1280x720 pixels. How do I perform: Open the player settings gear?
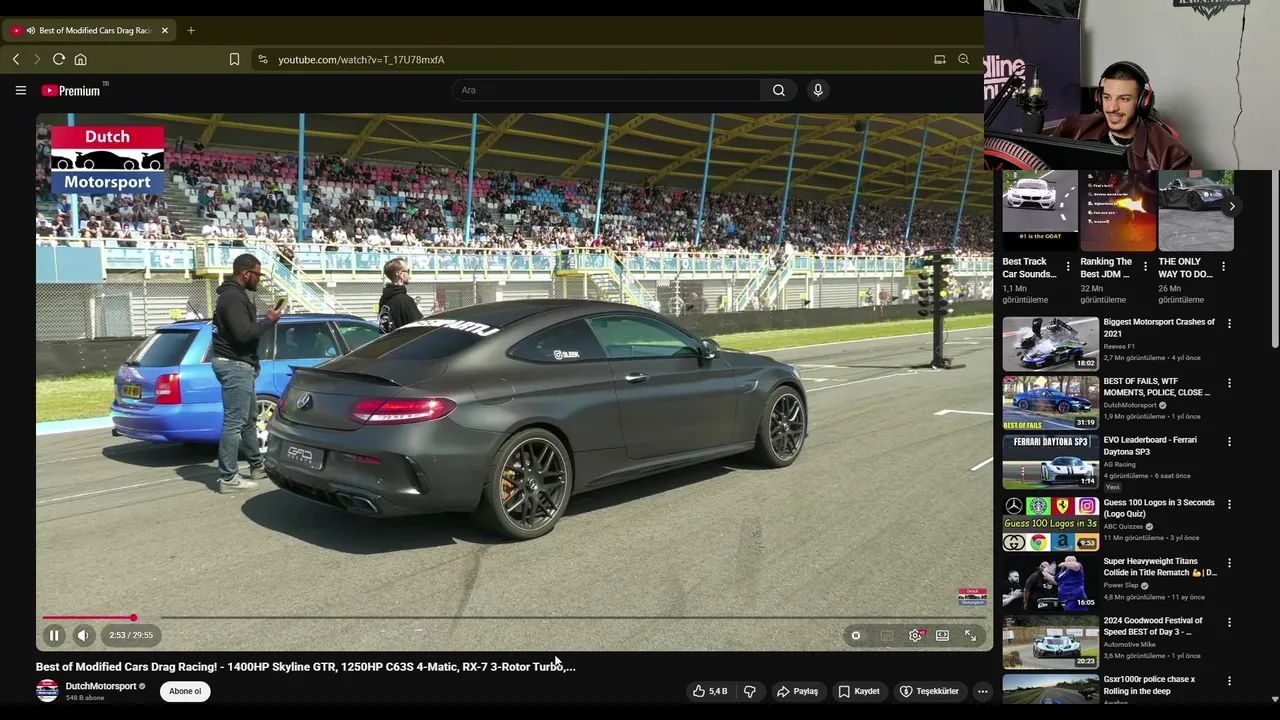(915, 635)
